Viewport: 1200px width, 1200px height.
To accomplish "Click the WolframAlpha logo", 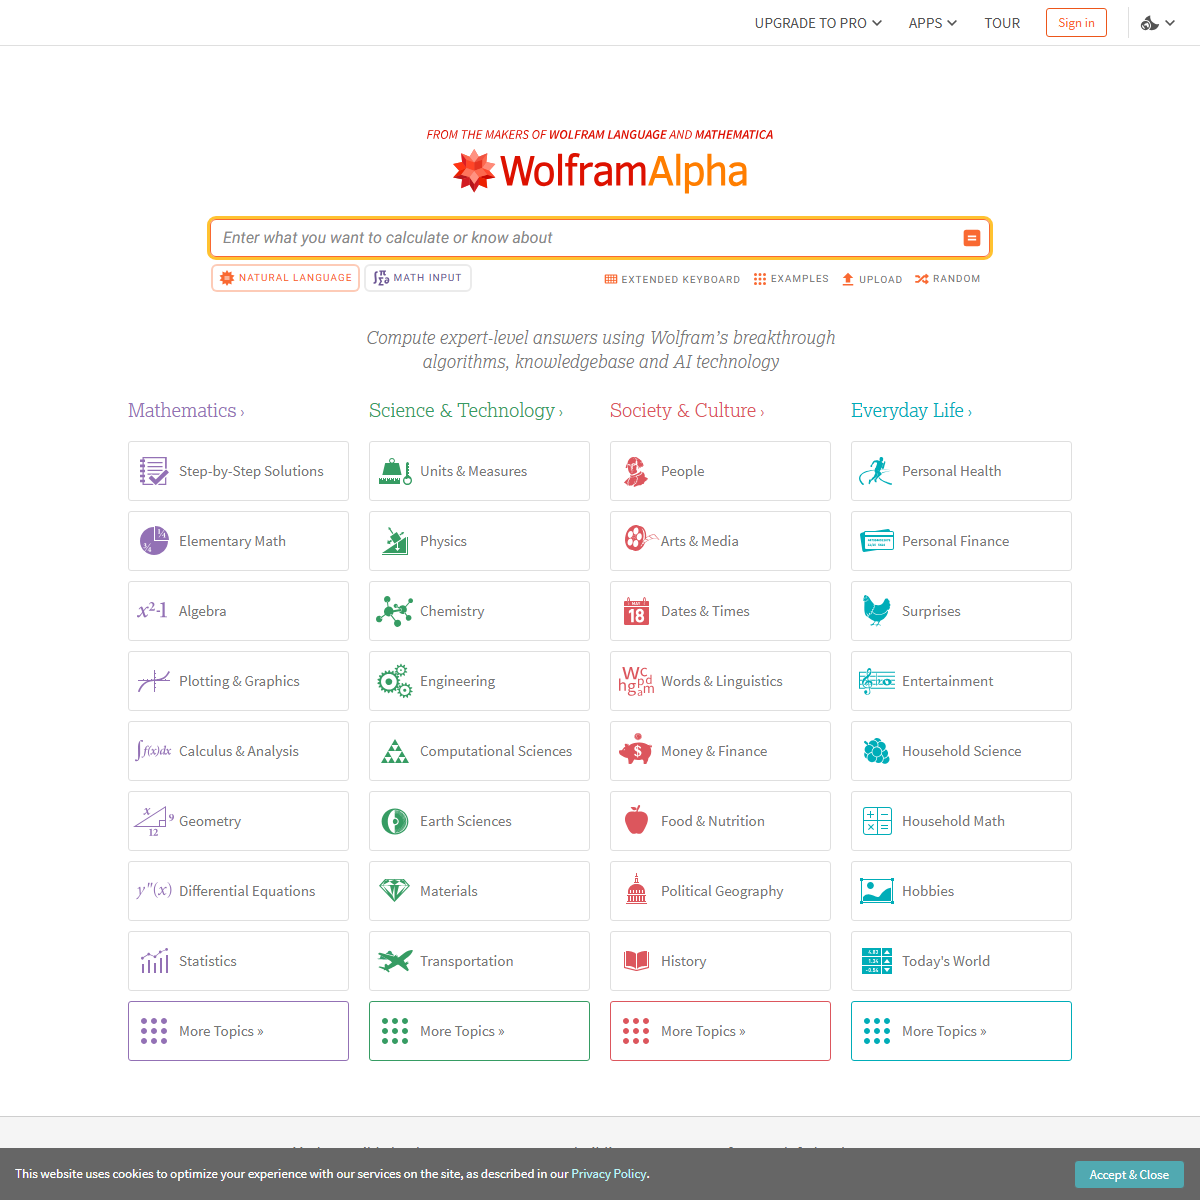I will click(600, 171).
